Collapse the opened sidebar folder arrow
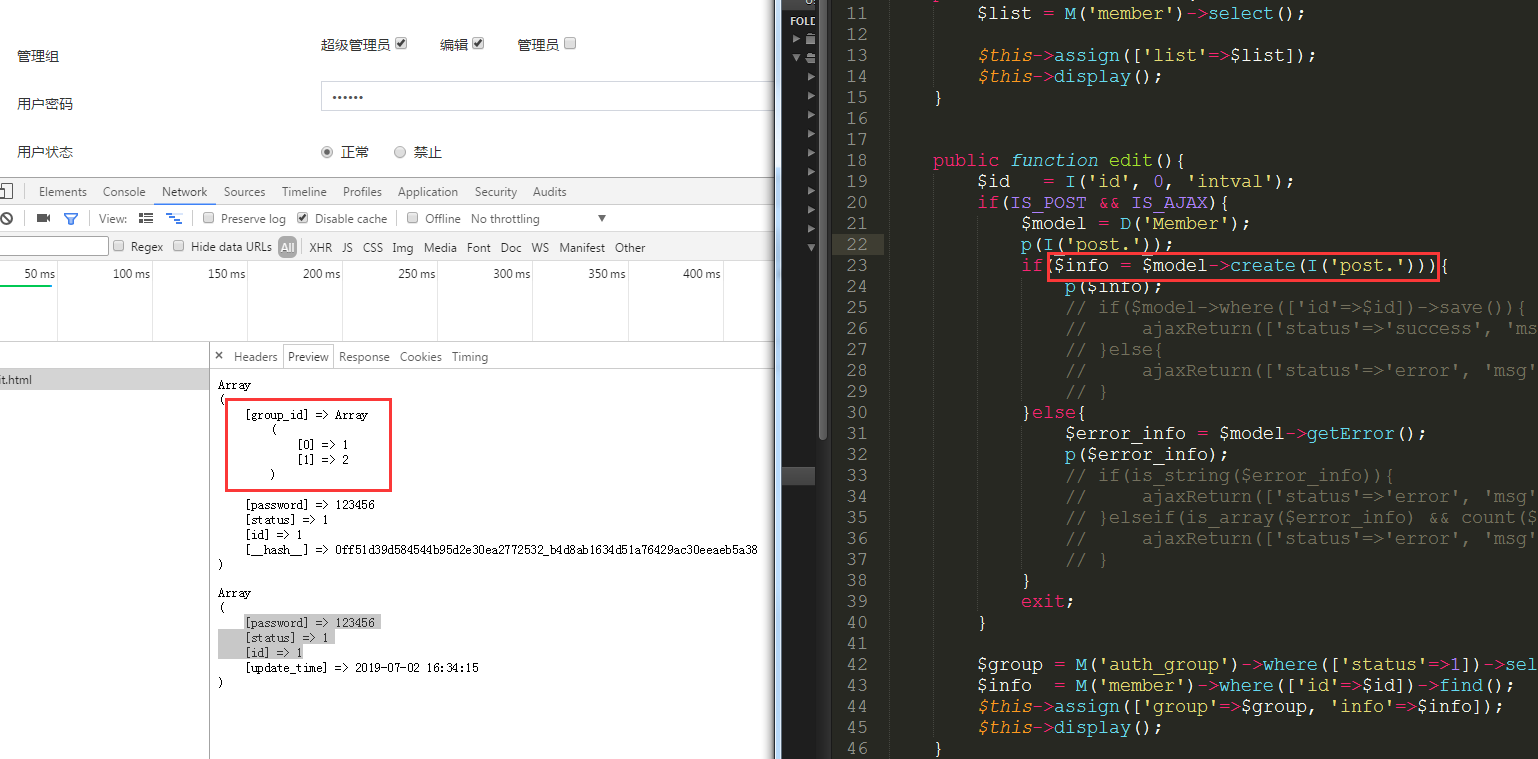The width and height of the screenshot is (1538, 759). tap(797, 58)
